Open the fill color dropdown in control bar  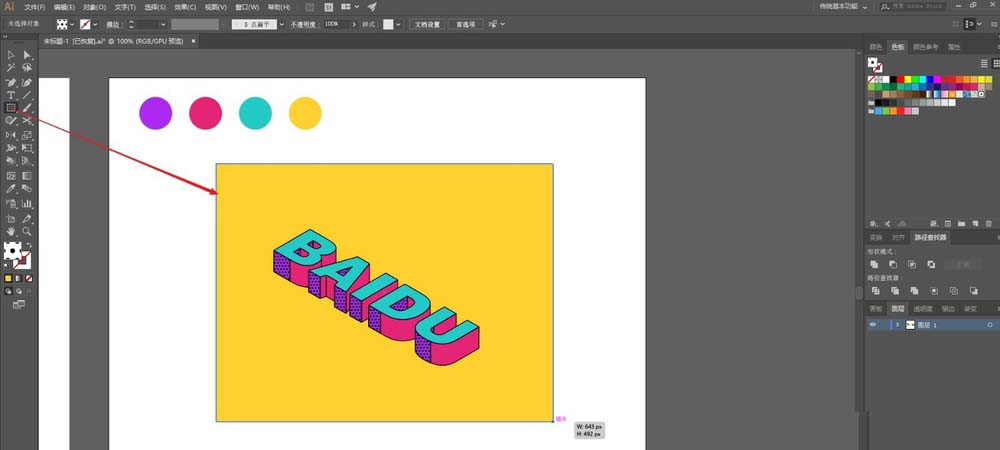pyautogui.click(x=72, y=24)
